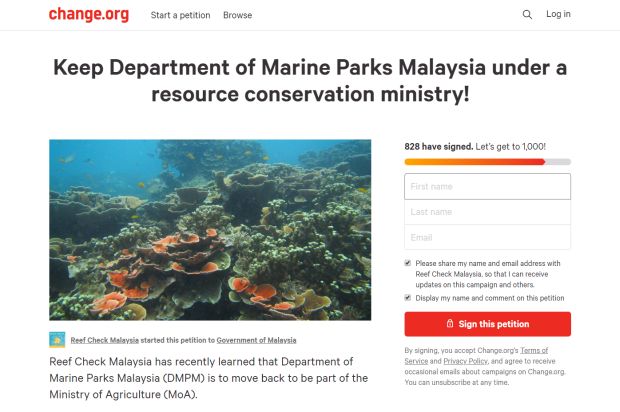620x412 pixels.
Task: Click into the Last name field
Action: [487, 212]
